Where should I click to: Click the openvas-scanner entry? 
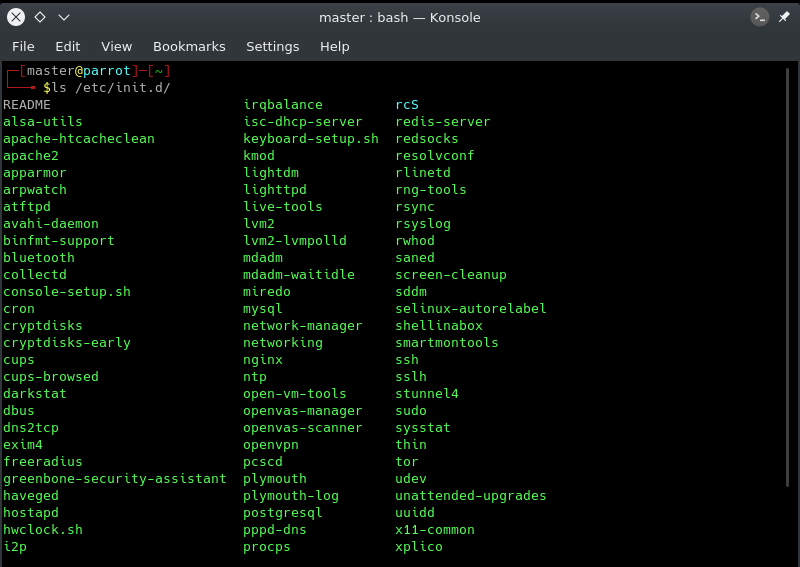click(x=303, y=427)
